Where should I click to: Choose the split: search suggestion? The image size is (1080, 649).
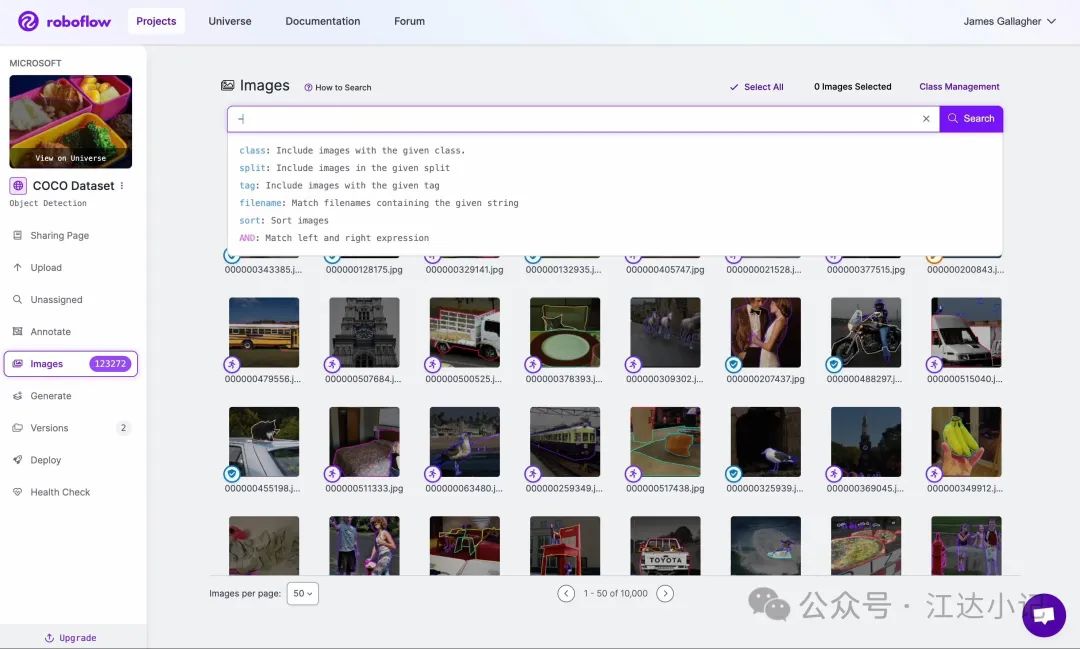[x=344, y=167]
